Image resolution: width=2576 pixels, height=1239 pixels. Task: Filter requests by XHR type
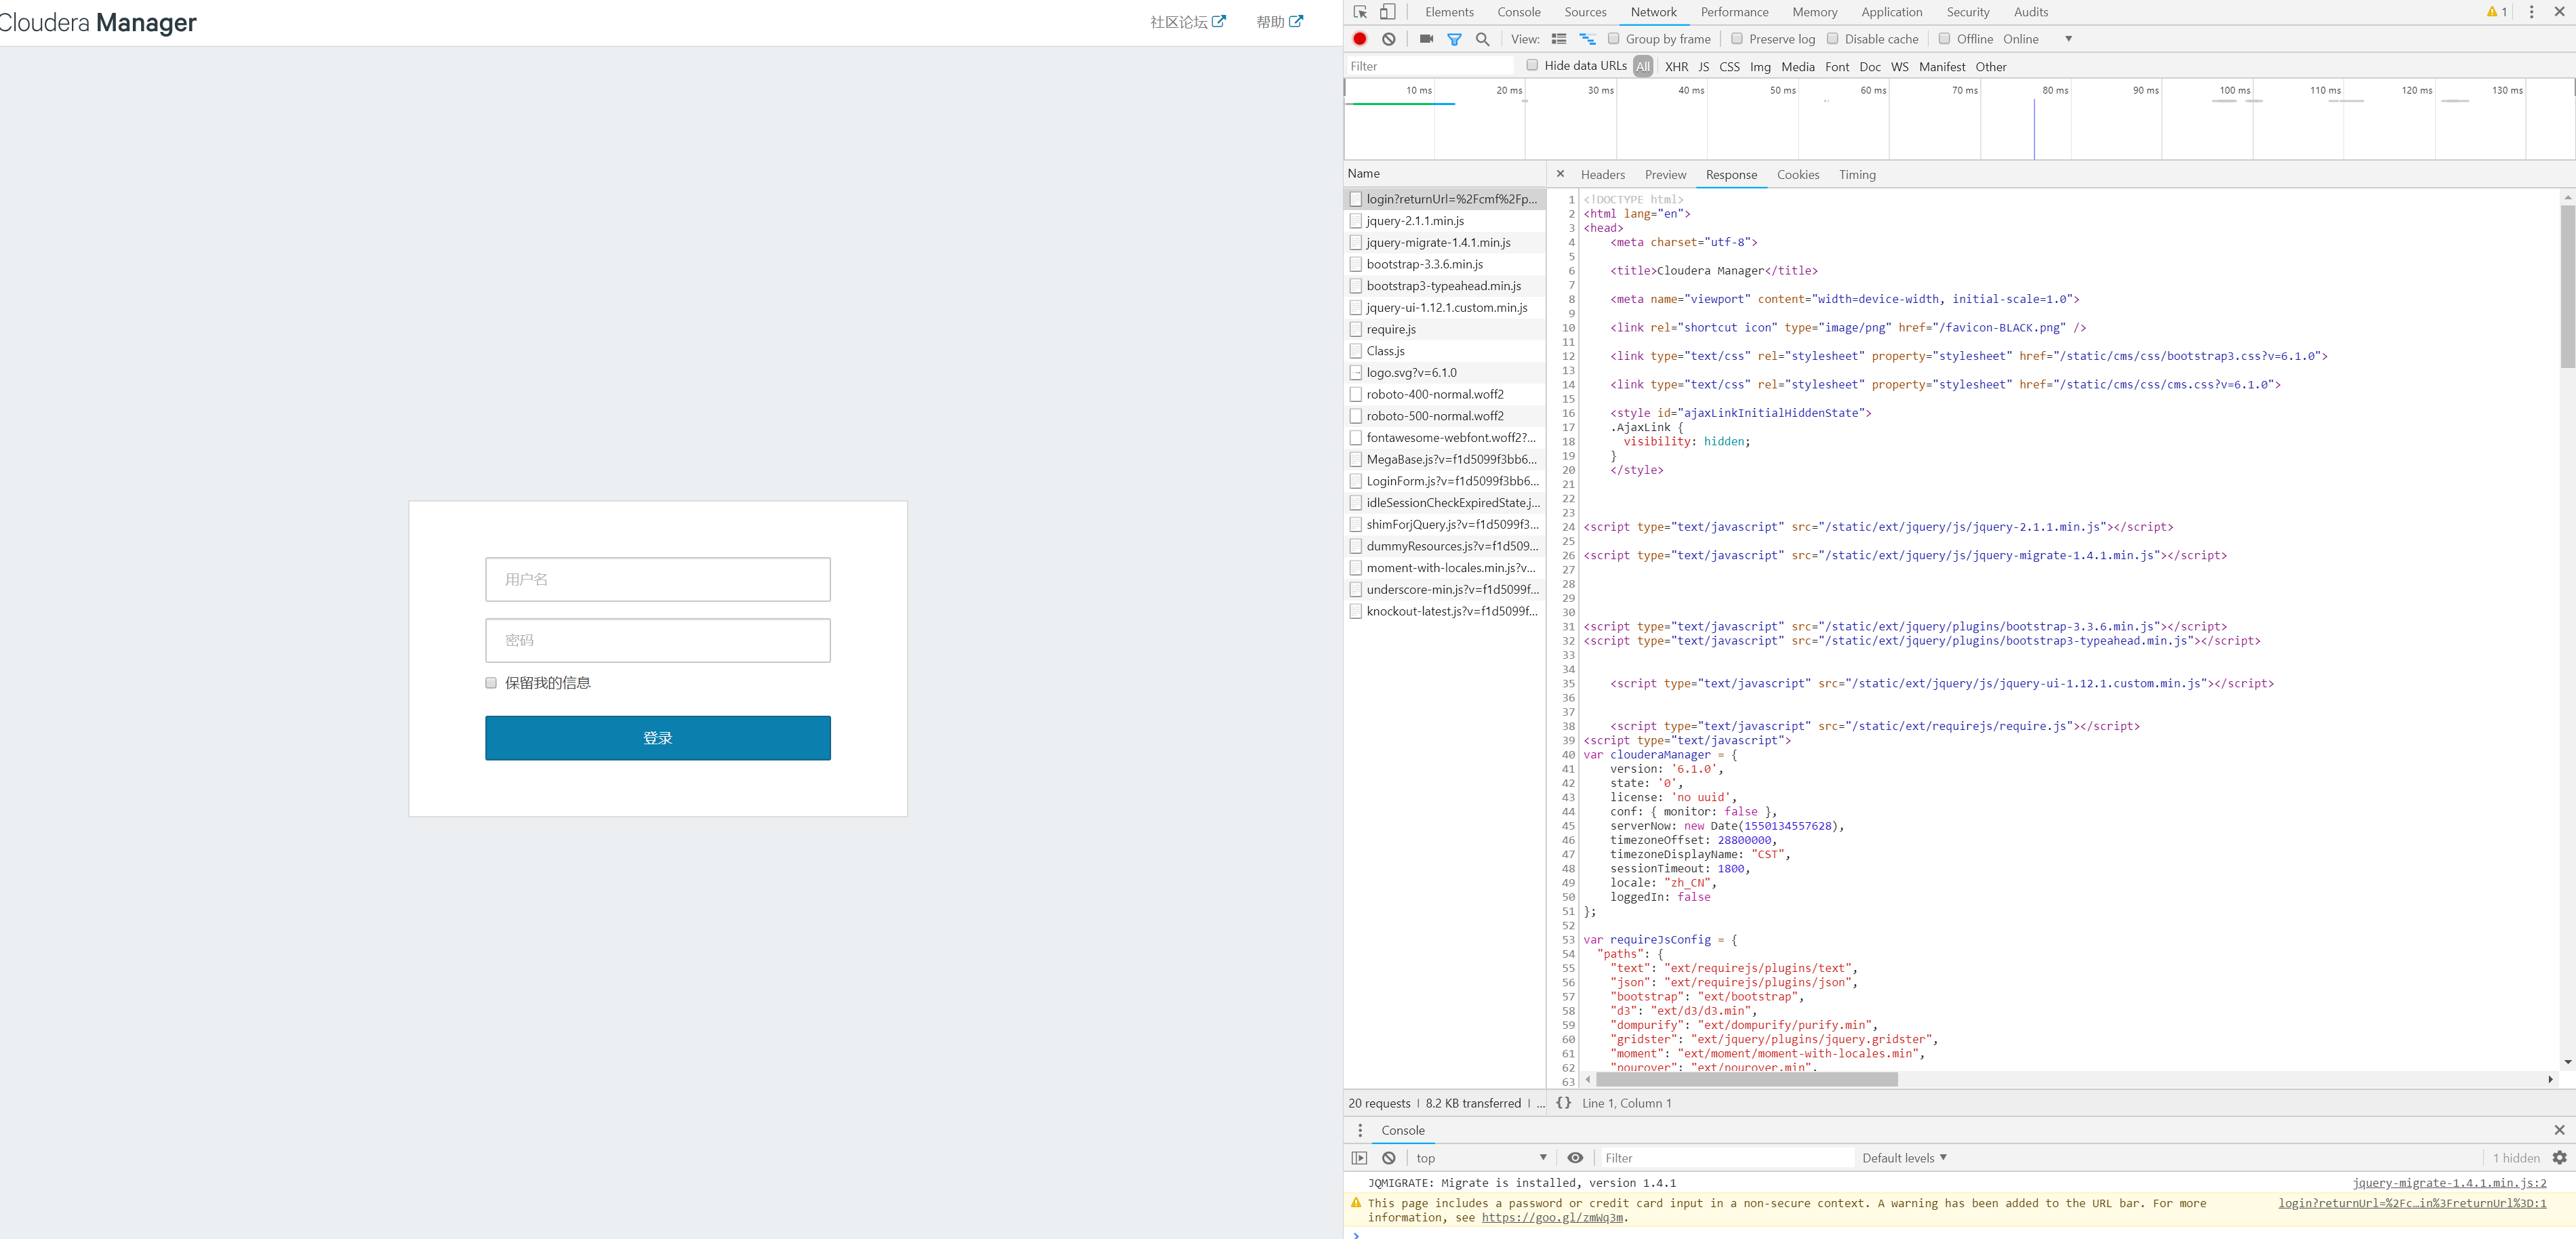point(1677,67)
